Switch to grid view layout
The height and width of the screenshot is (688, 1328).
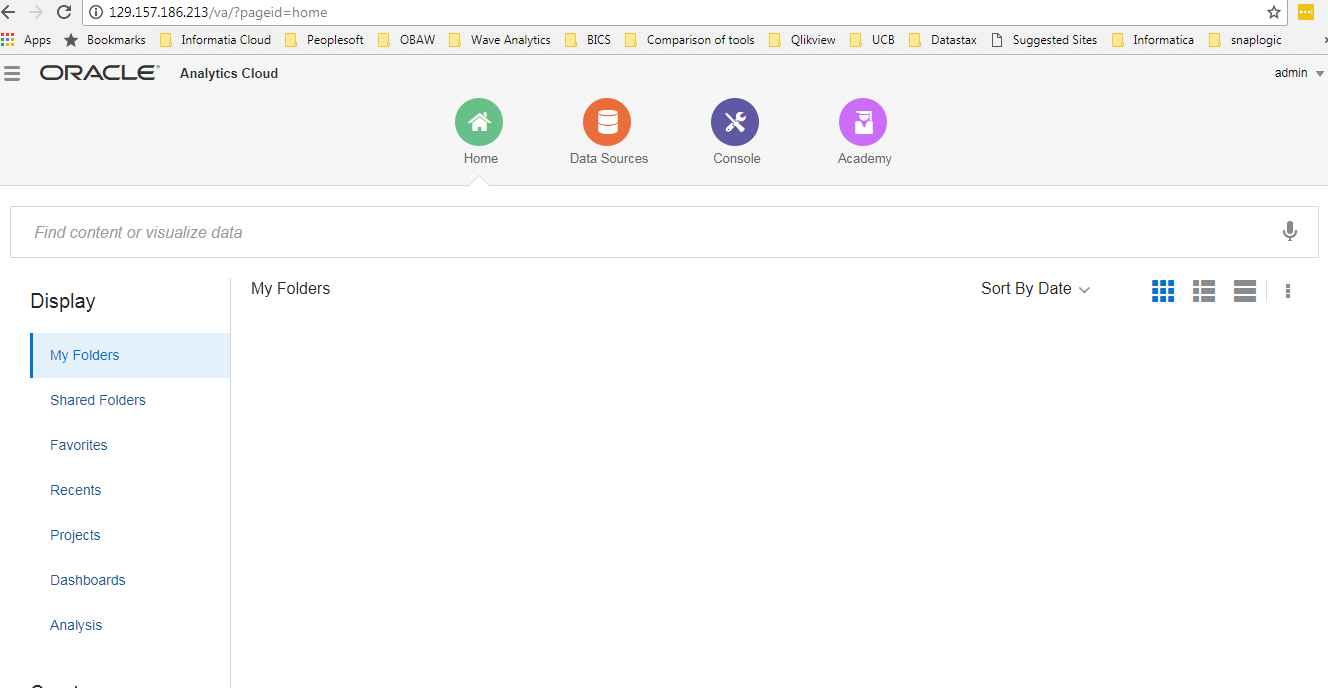(1163, 290)
